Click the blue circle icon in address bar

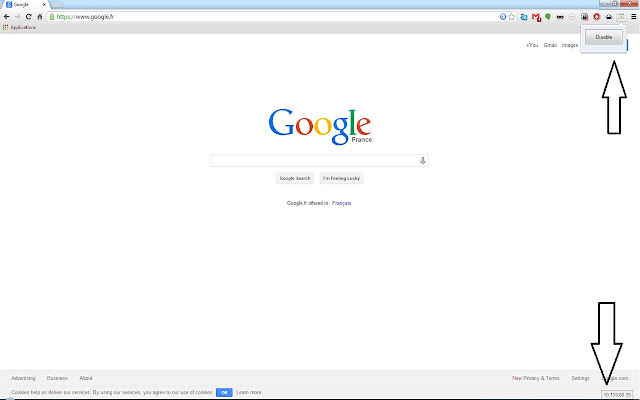coord(503,17)
